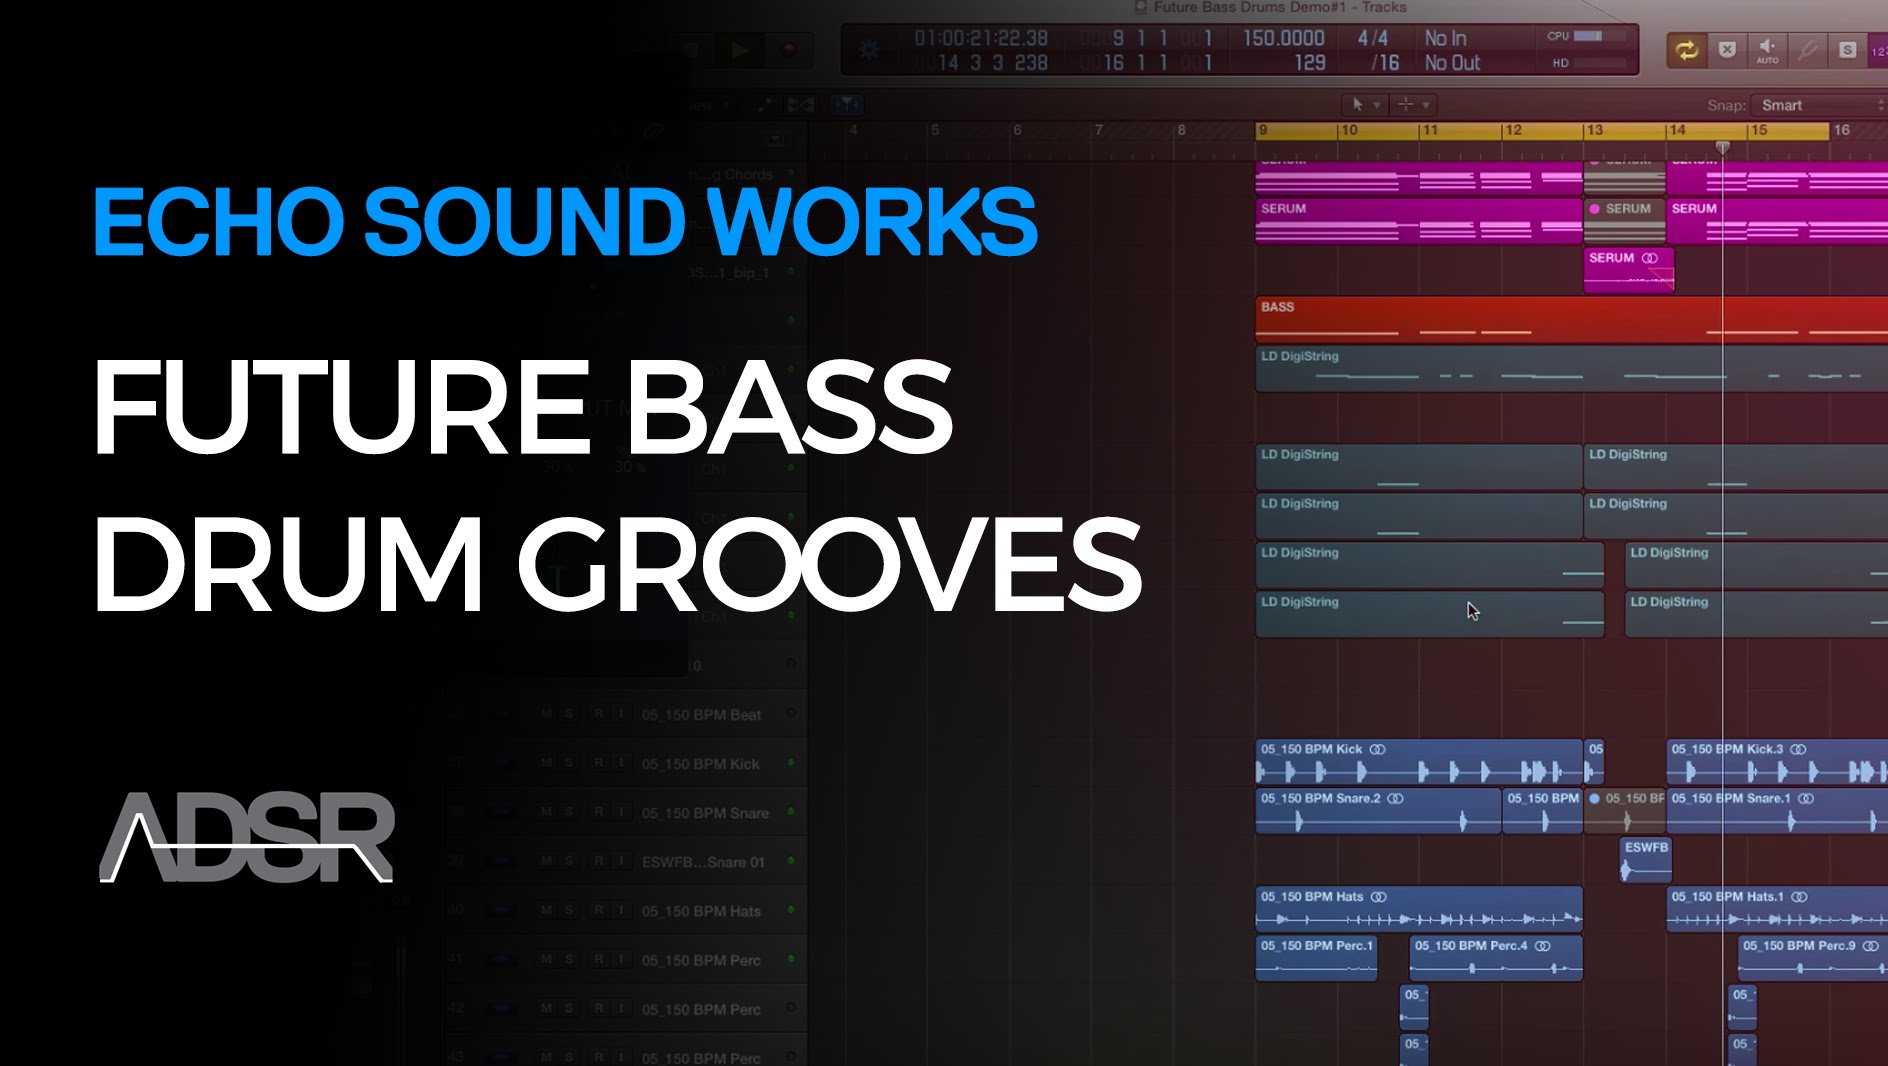Screen dimensions: 1888x1066
Task: Click the ADSR logo
Action: pyautogui.click(x=247, y=837)
